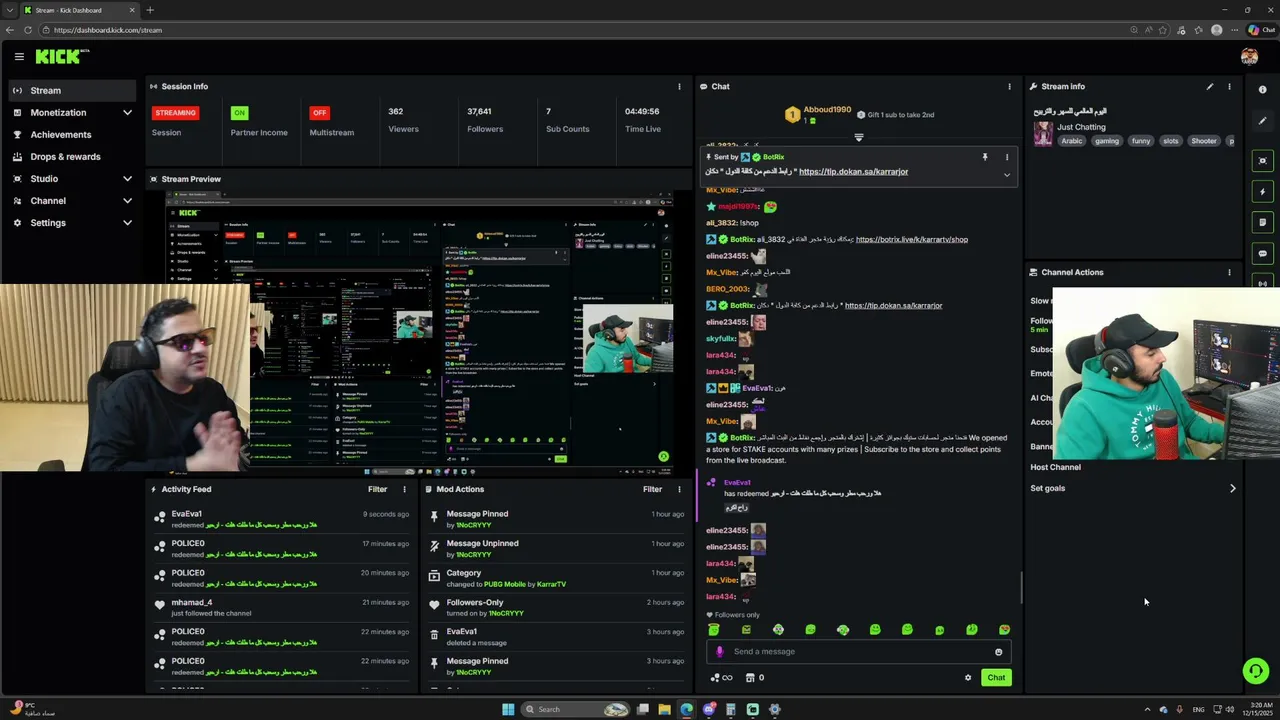Select the last green heart-eyes emote
This screenshot has height=720, width=1280.
[1004, 630]
